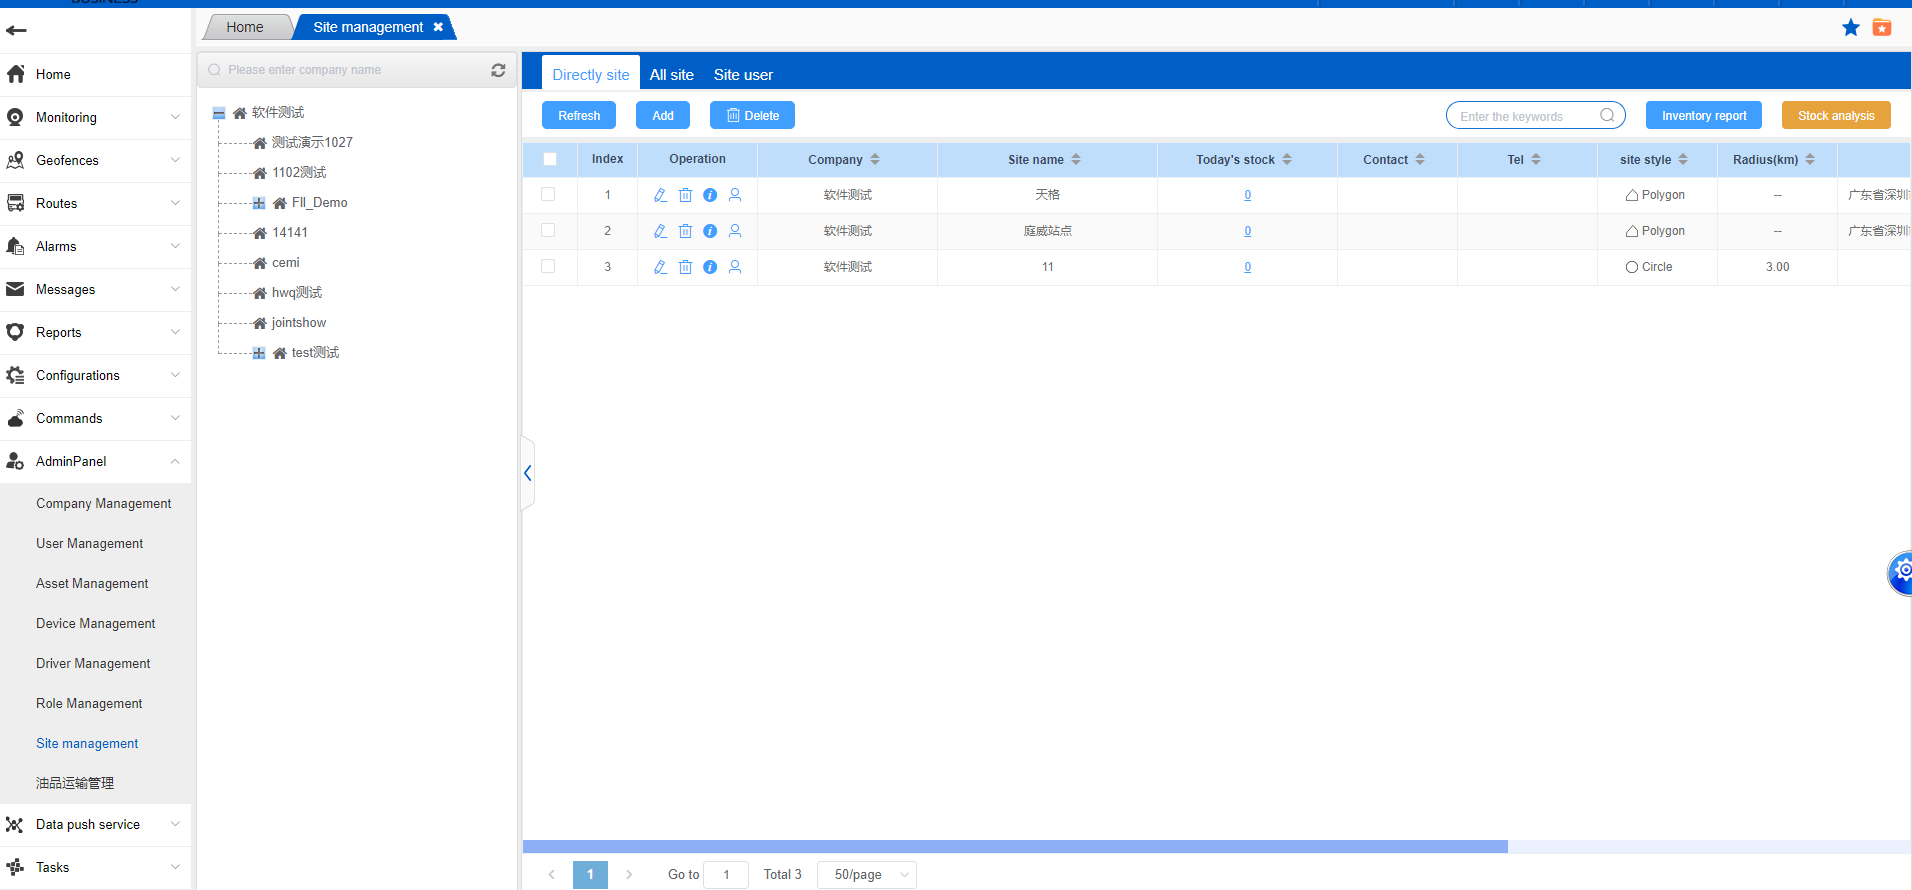Click the trash icon in row 2

685,231
